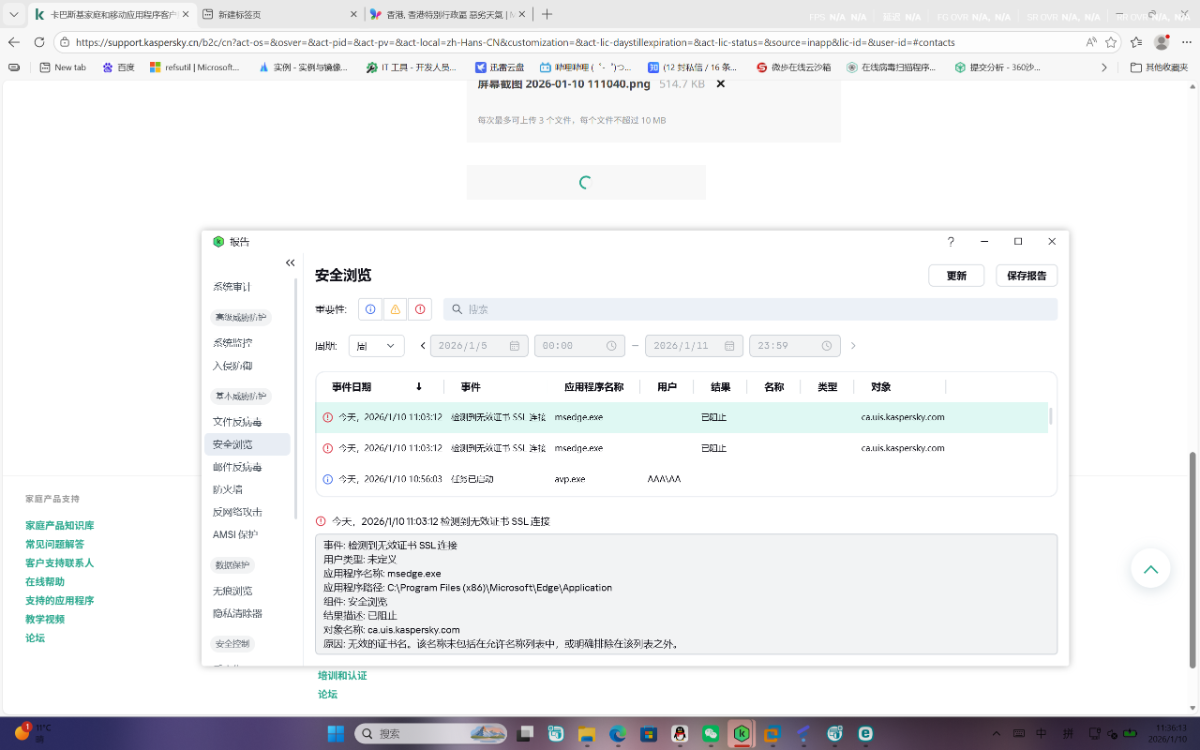The height and width of the screenshot is (750, 1200).
Task: Click the browser back arrow
Action: pos(14,42)
